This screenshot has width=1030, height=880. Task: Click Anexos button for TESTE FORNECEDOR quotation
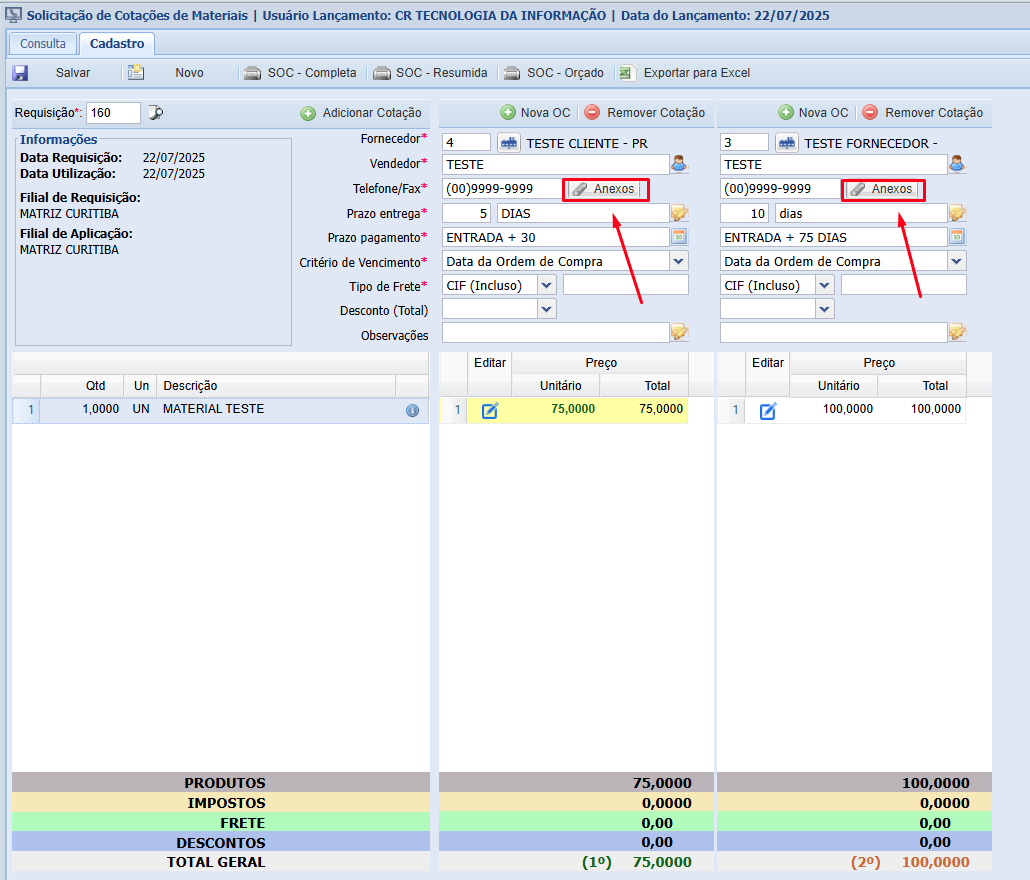[884, 189]
